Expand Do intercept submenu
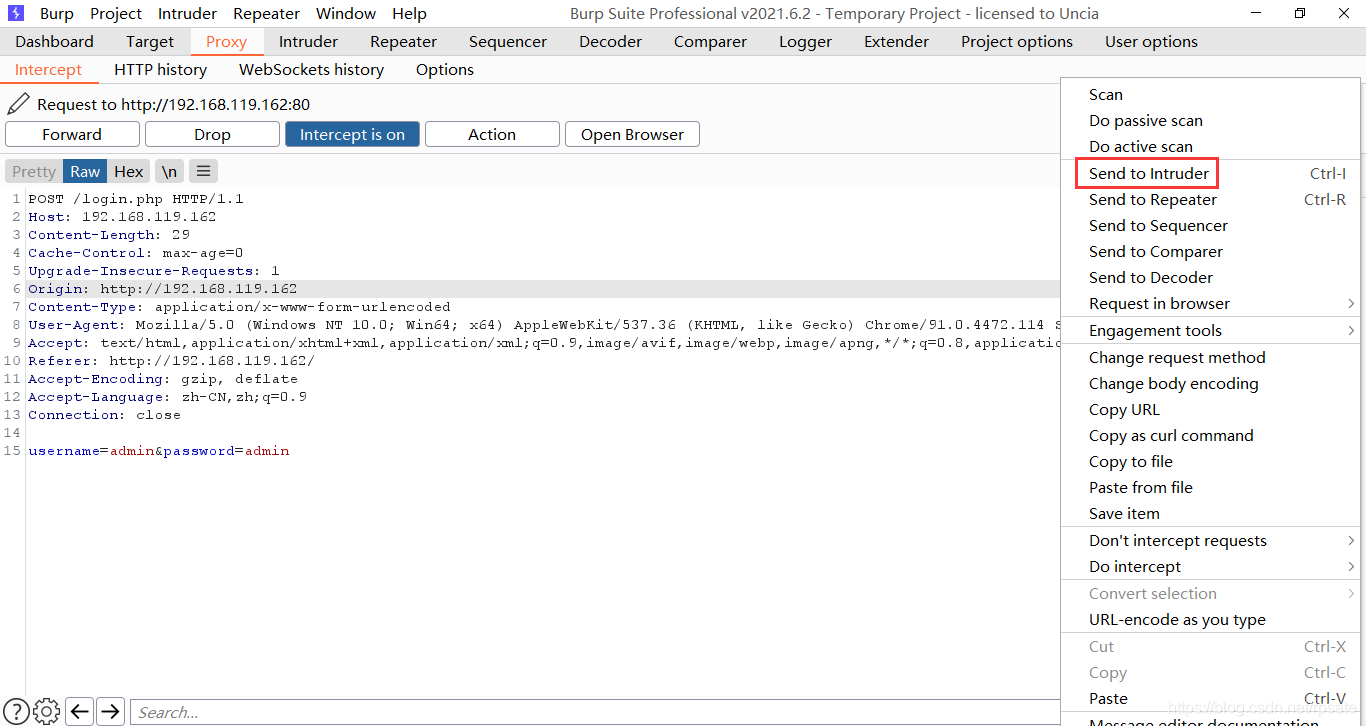 [x=1210, y=566]
